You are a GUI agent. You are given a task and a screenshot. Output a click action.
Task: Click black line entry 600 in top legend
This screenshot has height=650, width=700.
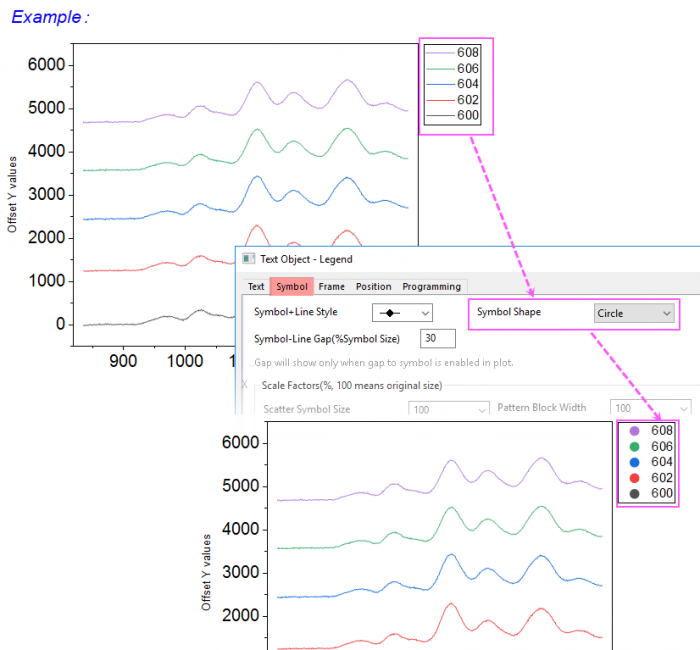click(455, 116)
